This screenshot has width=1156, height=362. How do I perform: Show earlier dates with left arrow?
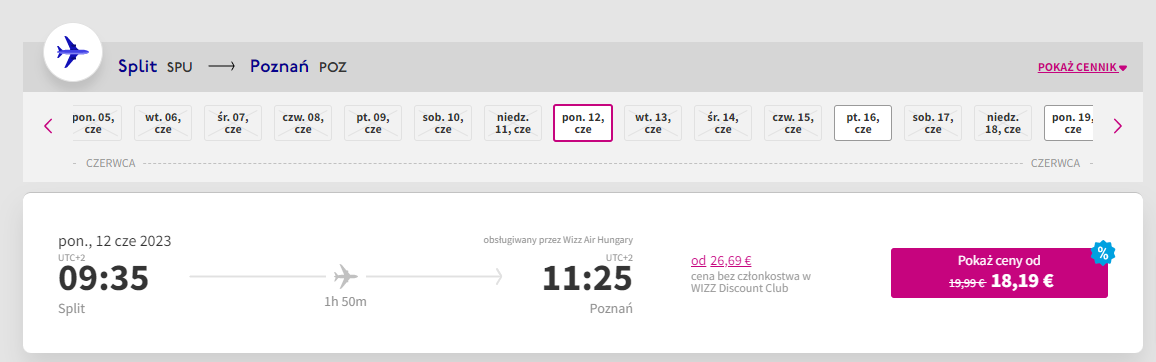[x=49, y=126]
